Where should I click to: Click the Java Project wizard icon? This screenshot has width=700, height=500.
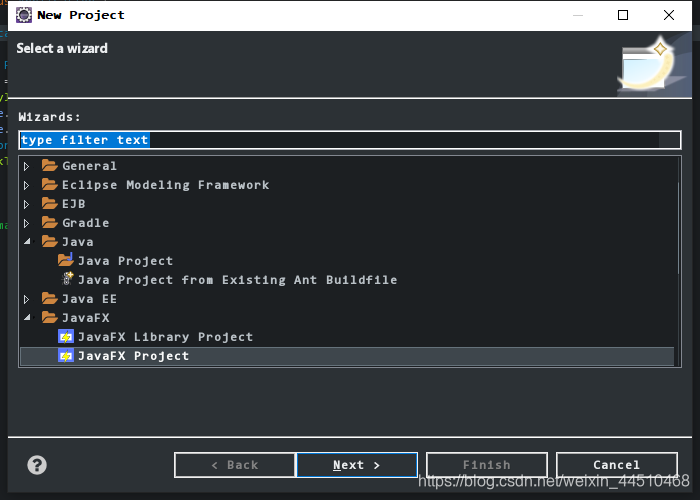coord(66,260)
